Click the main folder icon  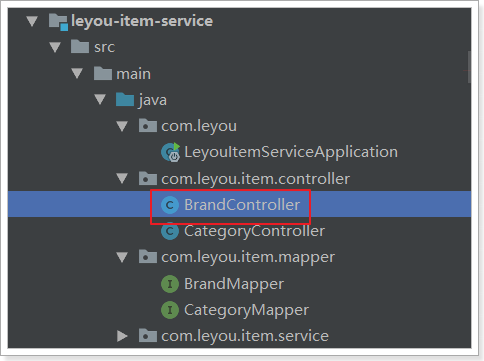103,73
